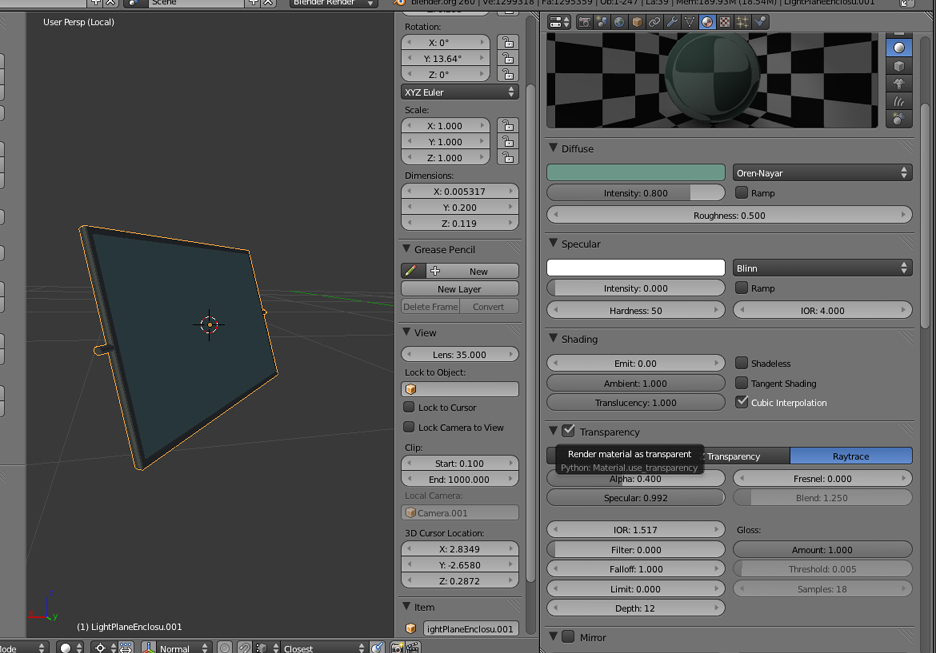Click Convert grease pencil button
Viewport: 936px width, 653px height.
click(x=488, y=306)
